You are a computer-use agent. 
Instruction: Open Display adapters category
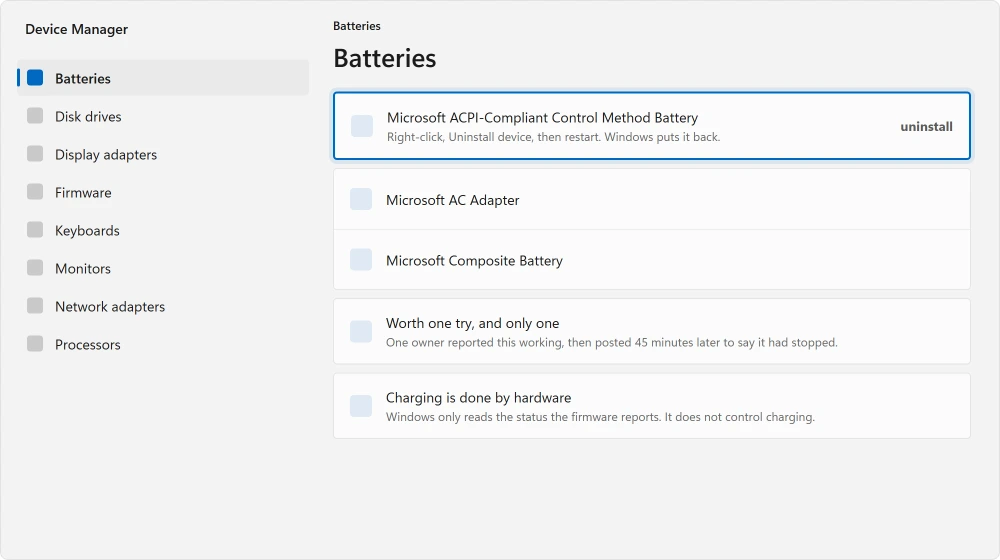pos(163,154)
